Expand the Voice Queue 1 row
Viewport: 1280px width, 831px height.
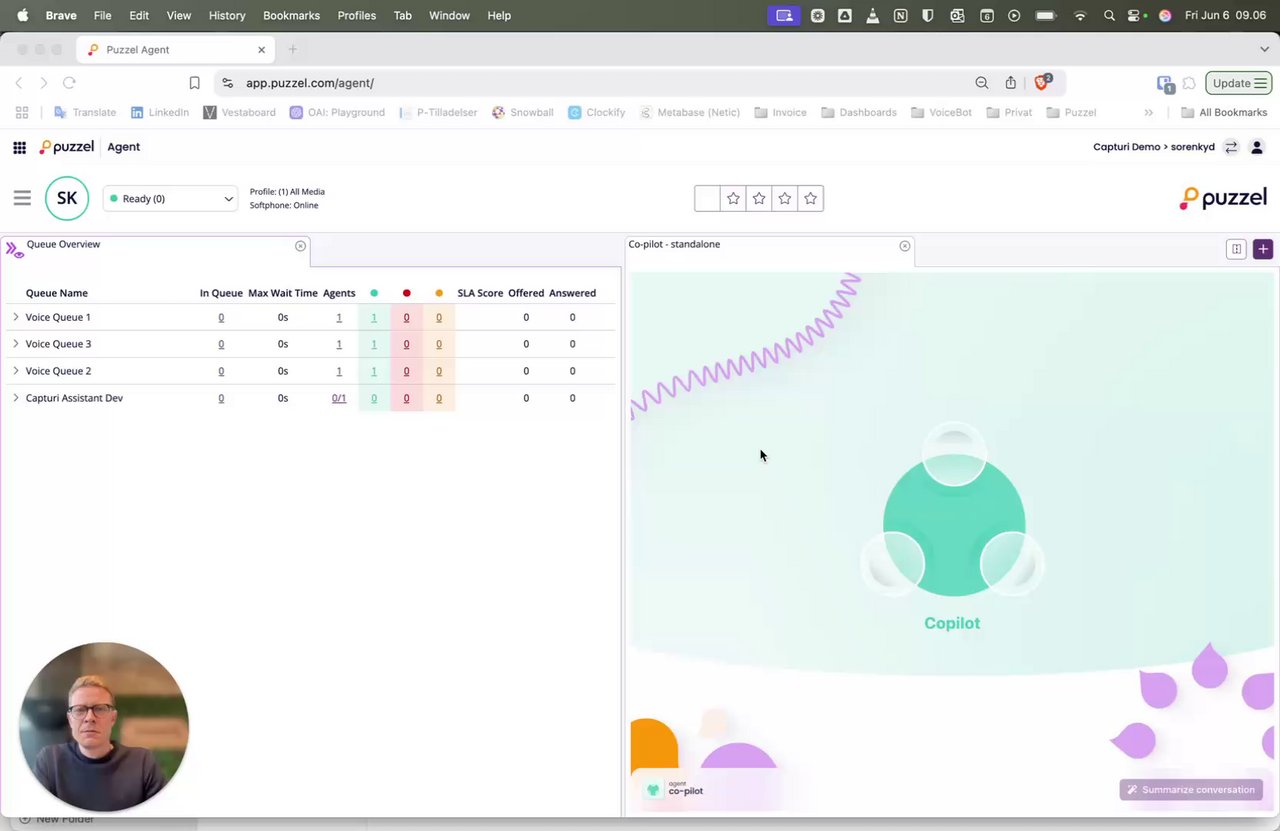[16, 317]
